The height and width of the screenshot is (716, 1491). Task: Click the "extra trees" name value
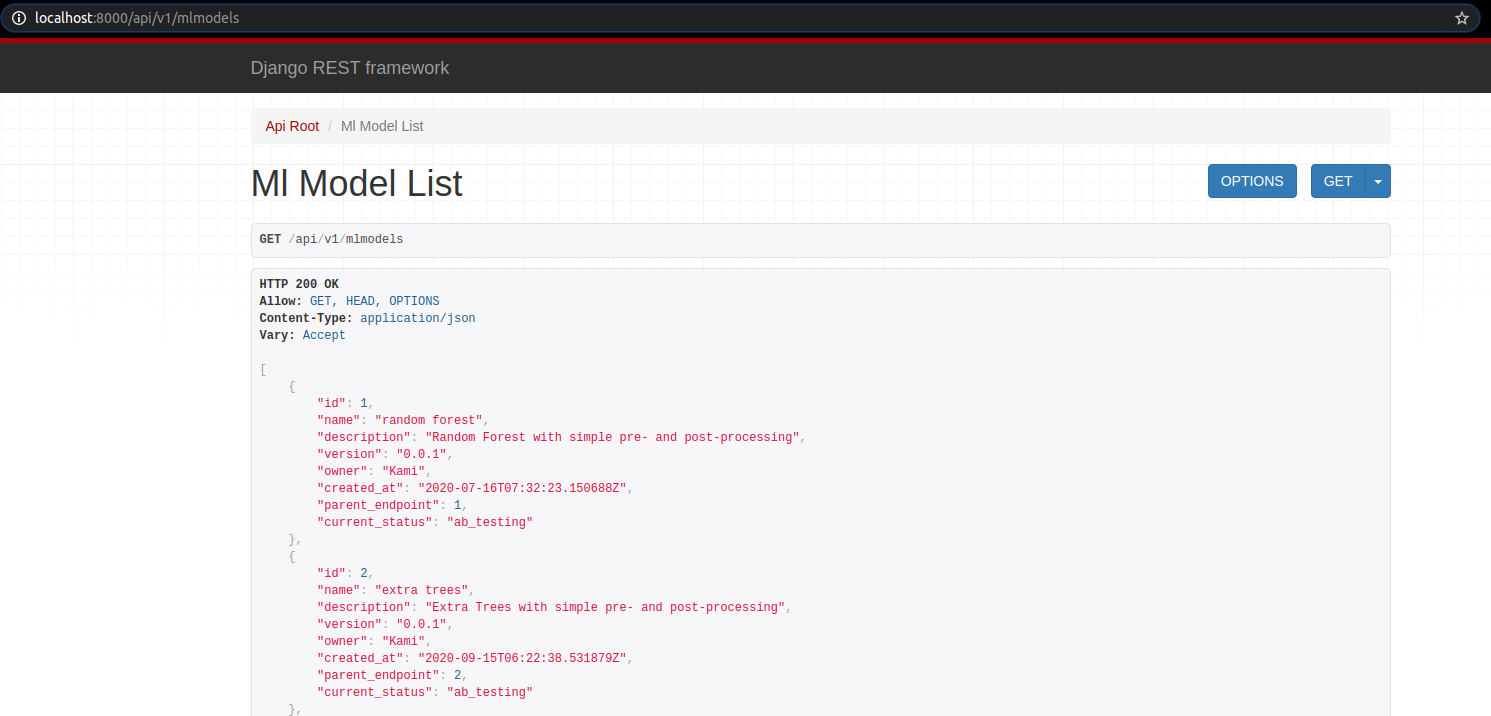click(422, 590)
